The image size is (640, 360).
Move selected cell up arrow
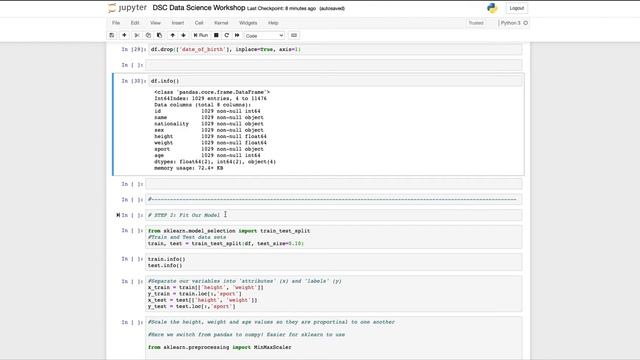[x=173, y=36]
